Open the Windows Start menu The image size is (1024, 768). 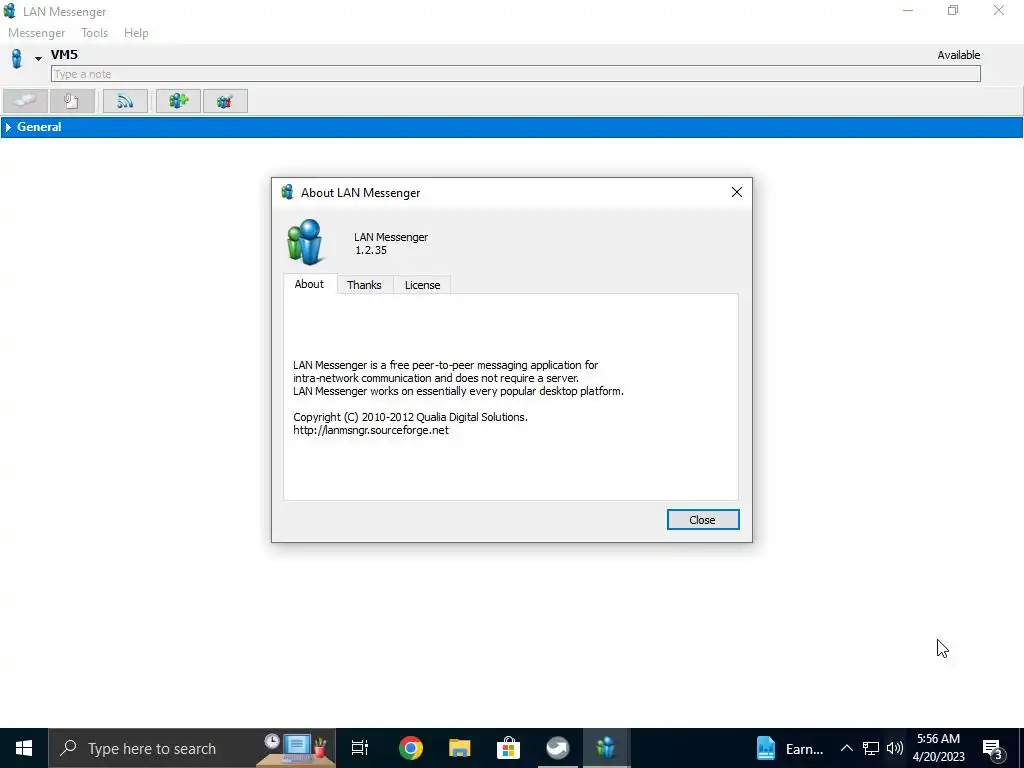[24, 748]
